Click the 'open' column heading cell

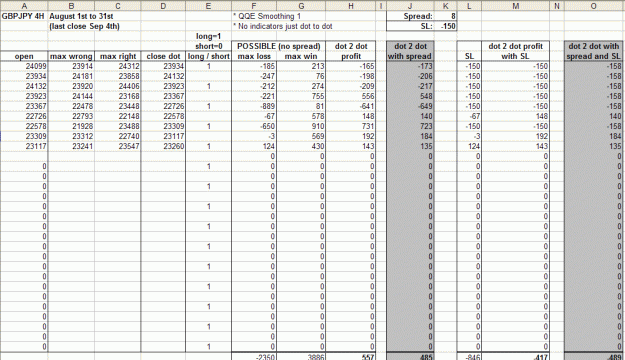tap(24, 56)
